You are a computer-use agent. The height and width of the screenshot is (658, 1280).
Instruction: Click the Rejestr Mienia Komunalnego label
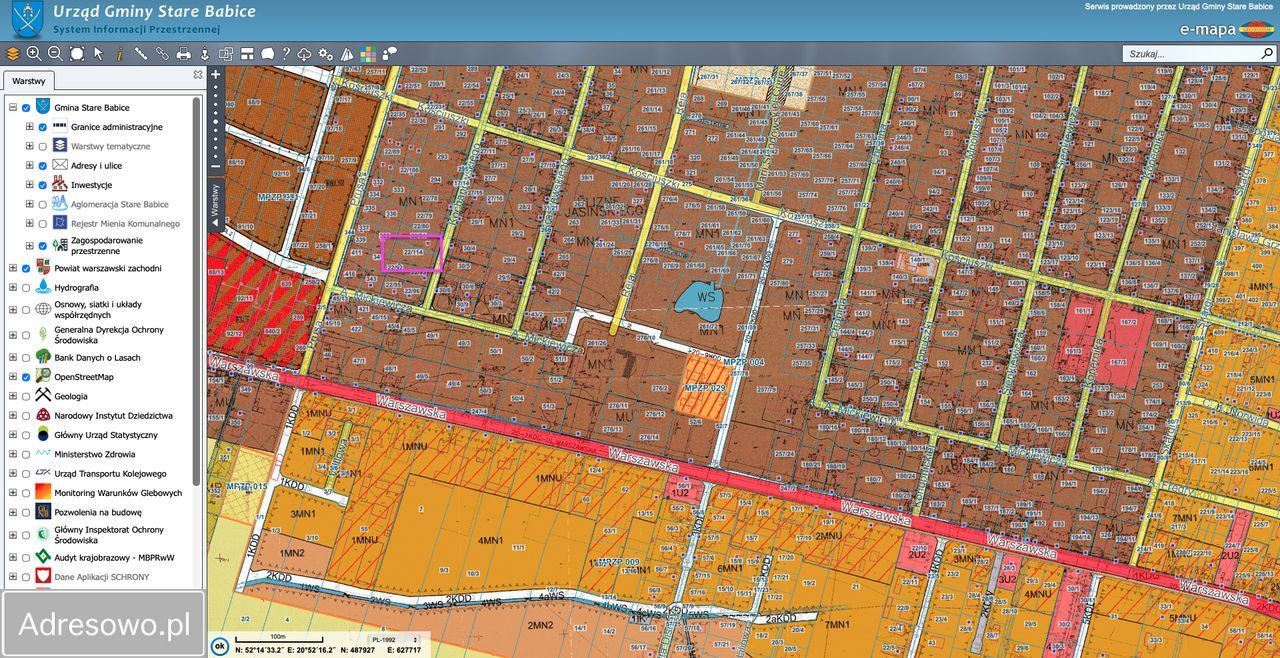tap(125, 224)
